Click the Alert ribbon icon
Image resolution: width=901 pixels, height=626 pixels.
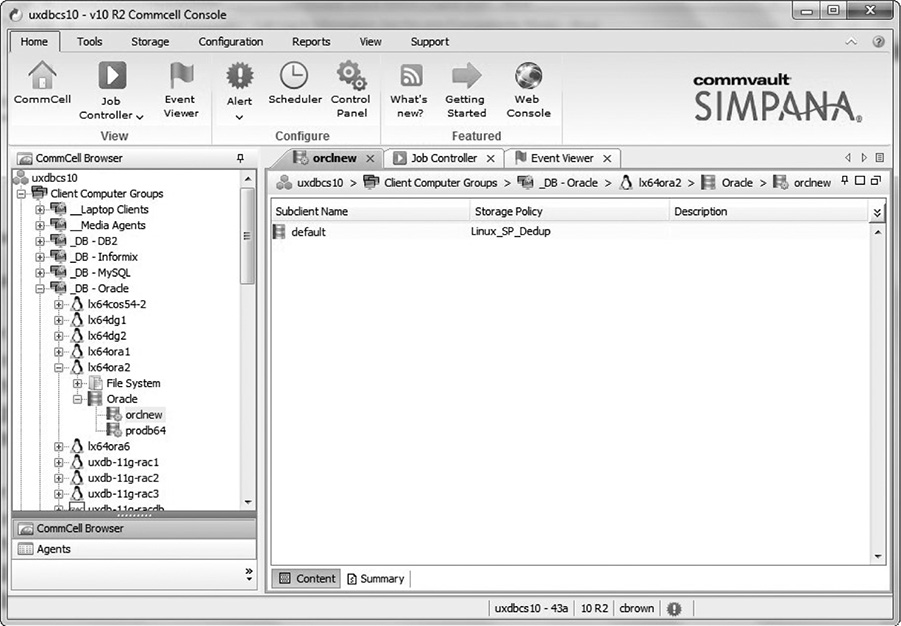(x=240, y=75)
